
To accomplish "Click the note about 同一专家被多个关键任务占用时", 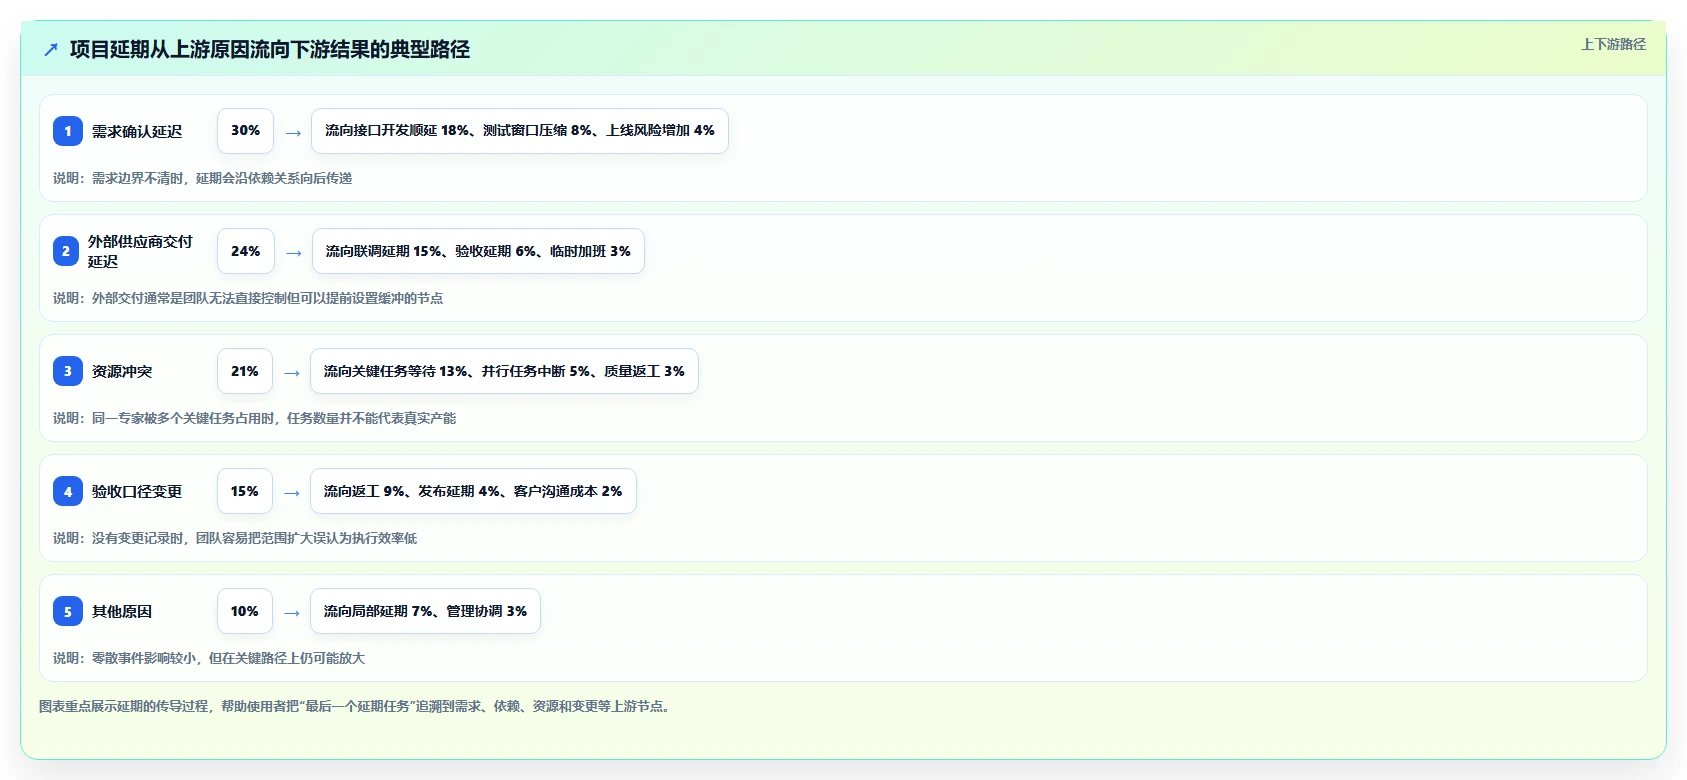I will click(x=254, y=418).
